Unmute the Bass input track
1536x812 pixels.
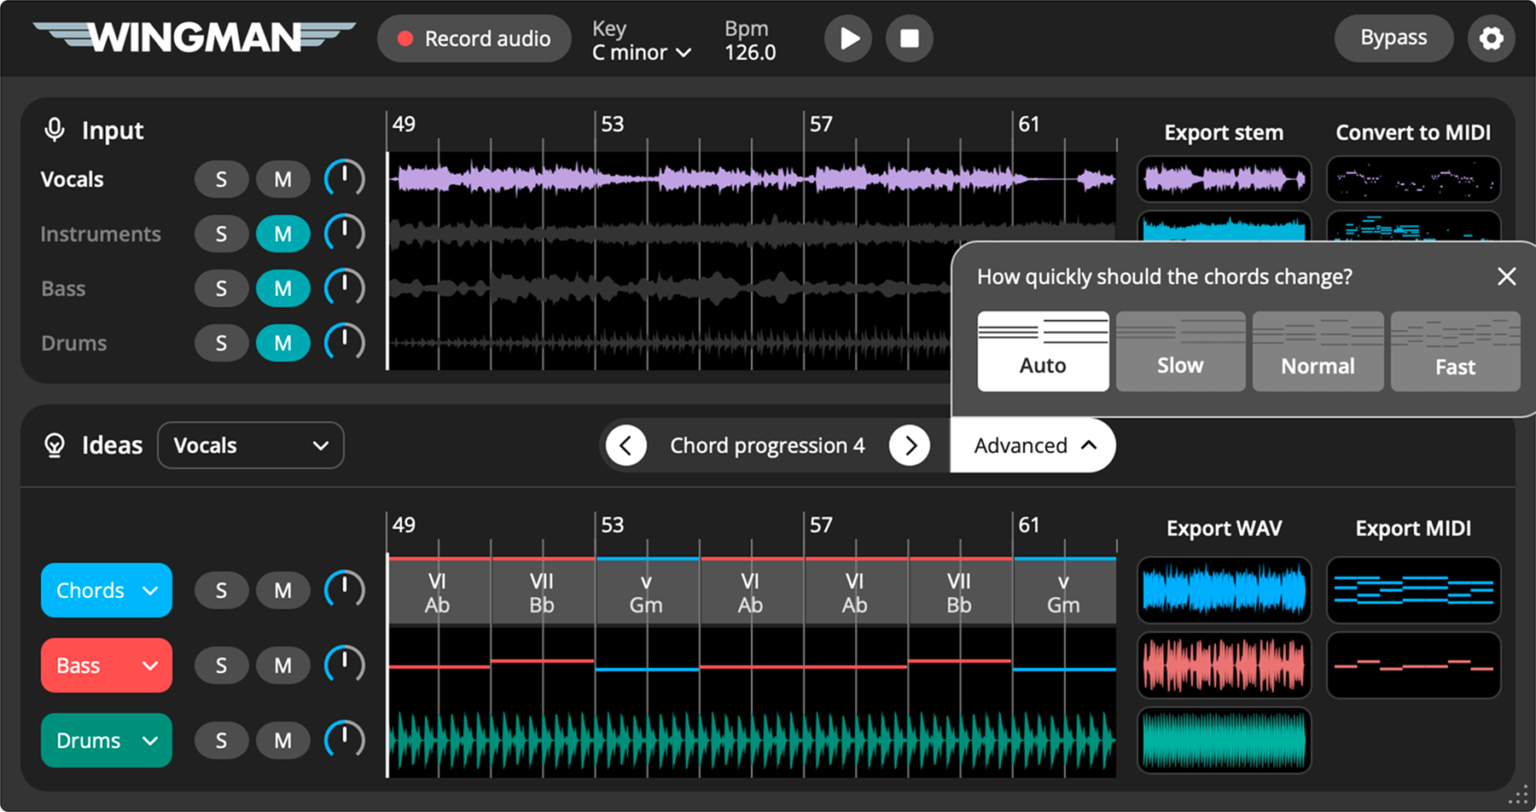click(x=283, y=289)
